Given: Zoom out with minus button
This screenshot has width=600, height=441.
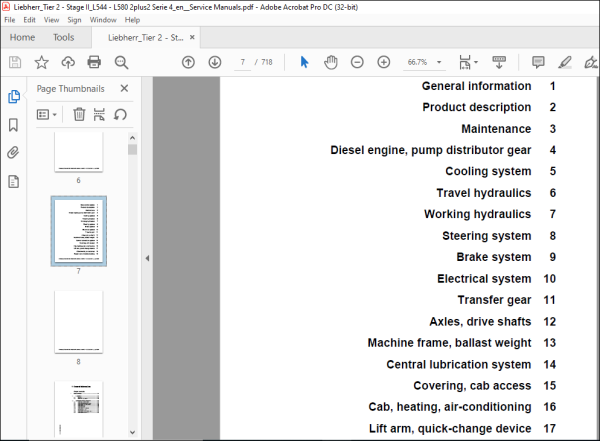Looking at the screenshot, I should (357, 62).
